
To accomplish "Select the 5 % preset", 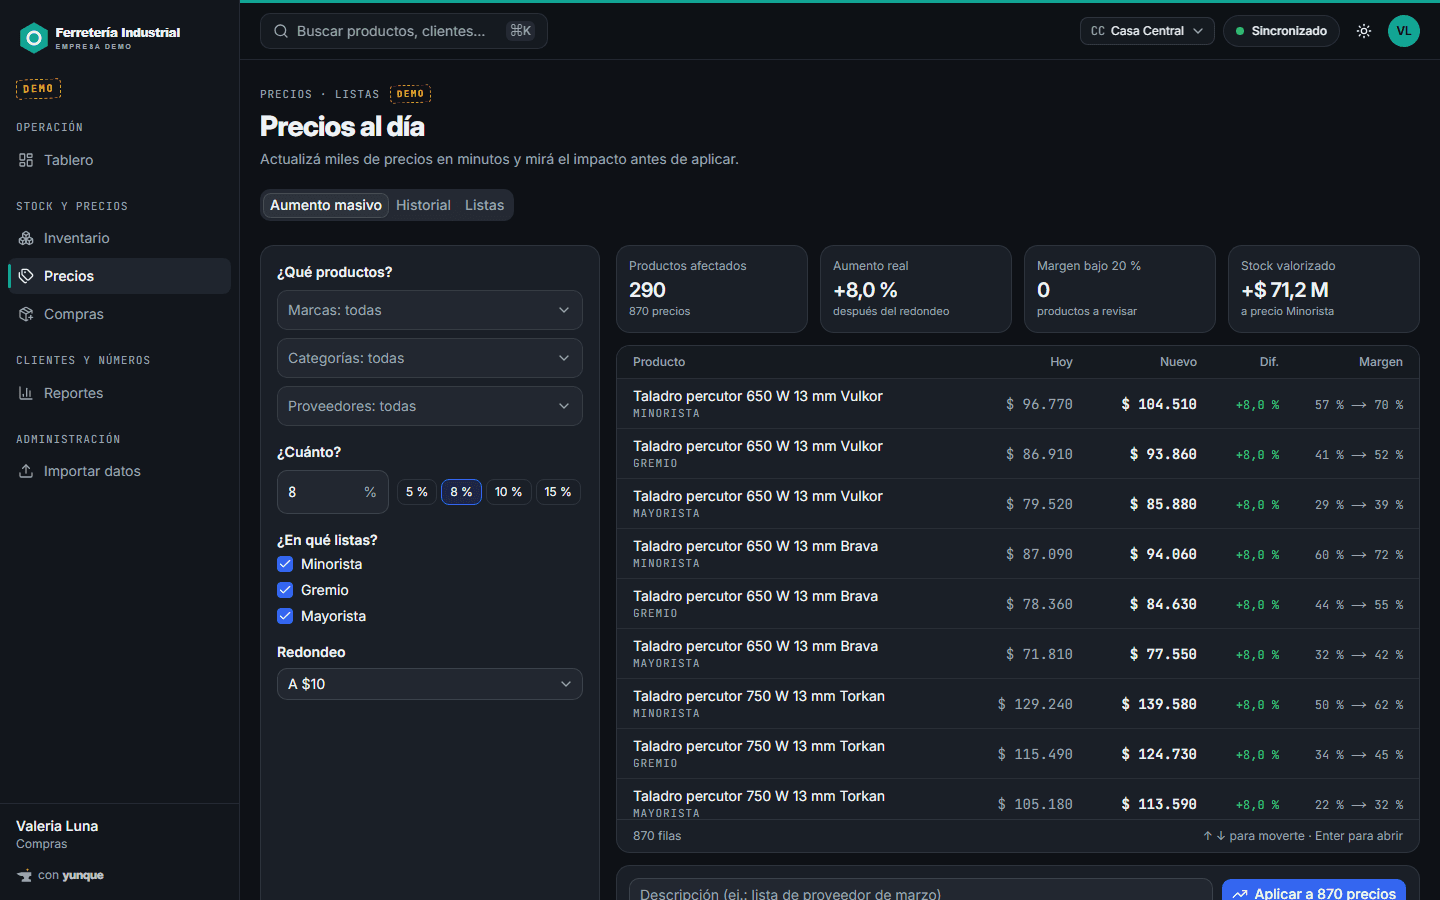I will coord(417,492).
